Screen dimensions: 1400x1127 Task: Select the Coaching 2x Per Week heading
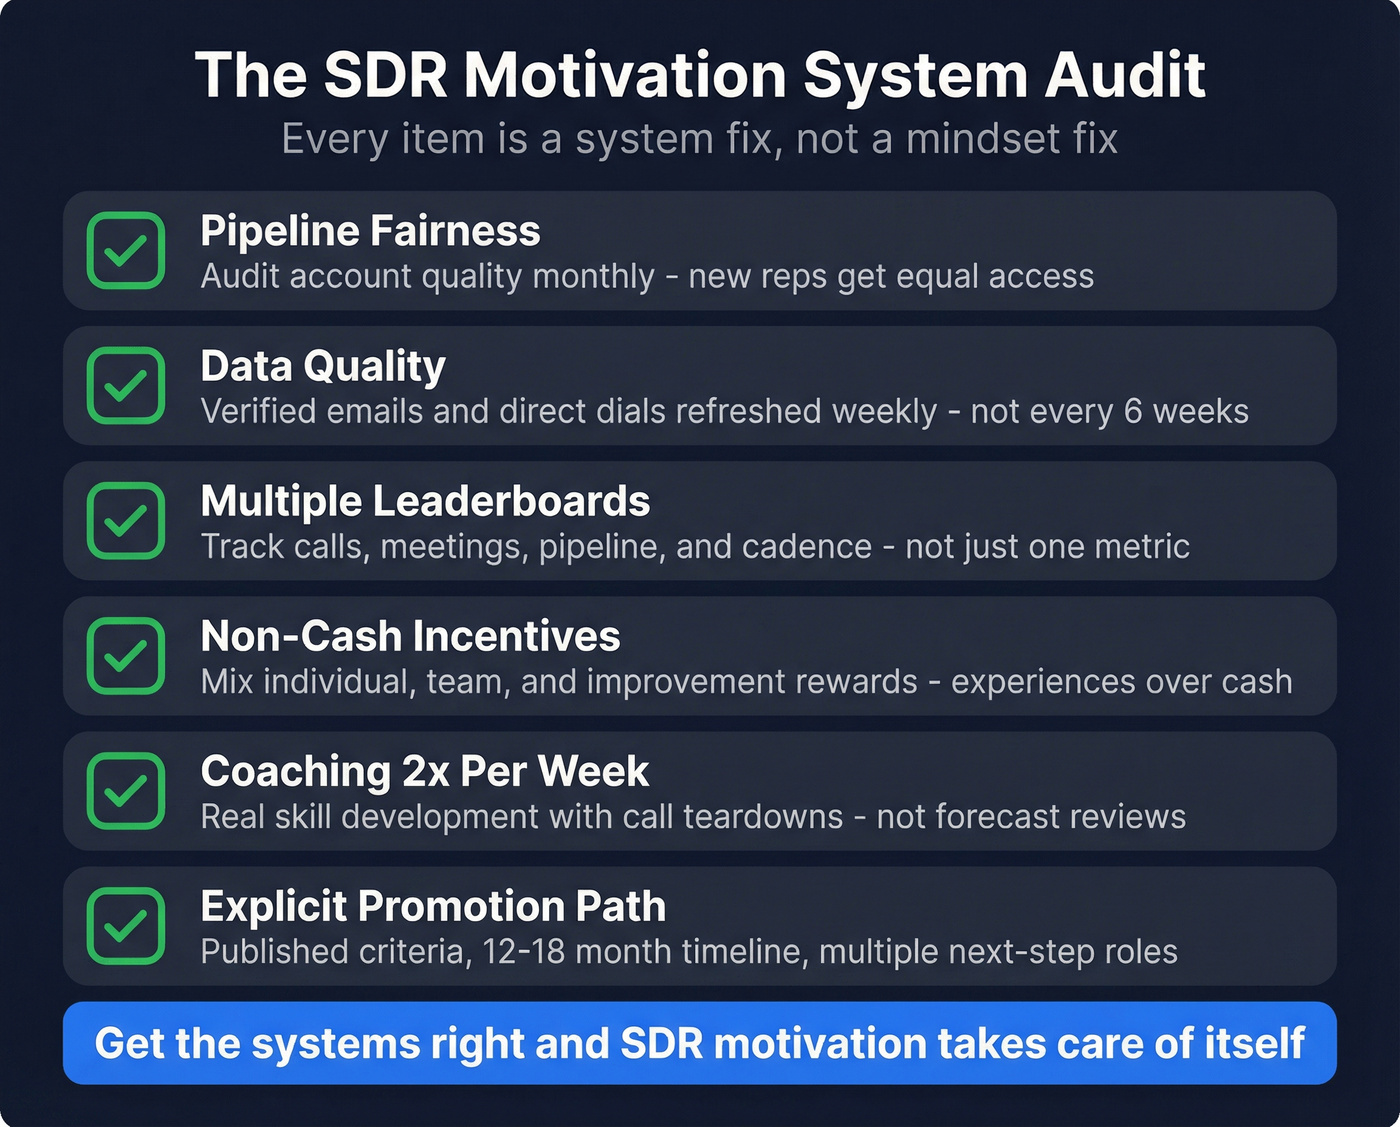(x=425, y=771)
